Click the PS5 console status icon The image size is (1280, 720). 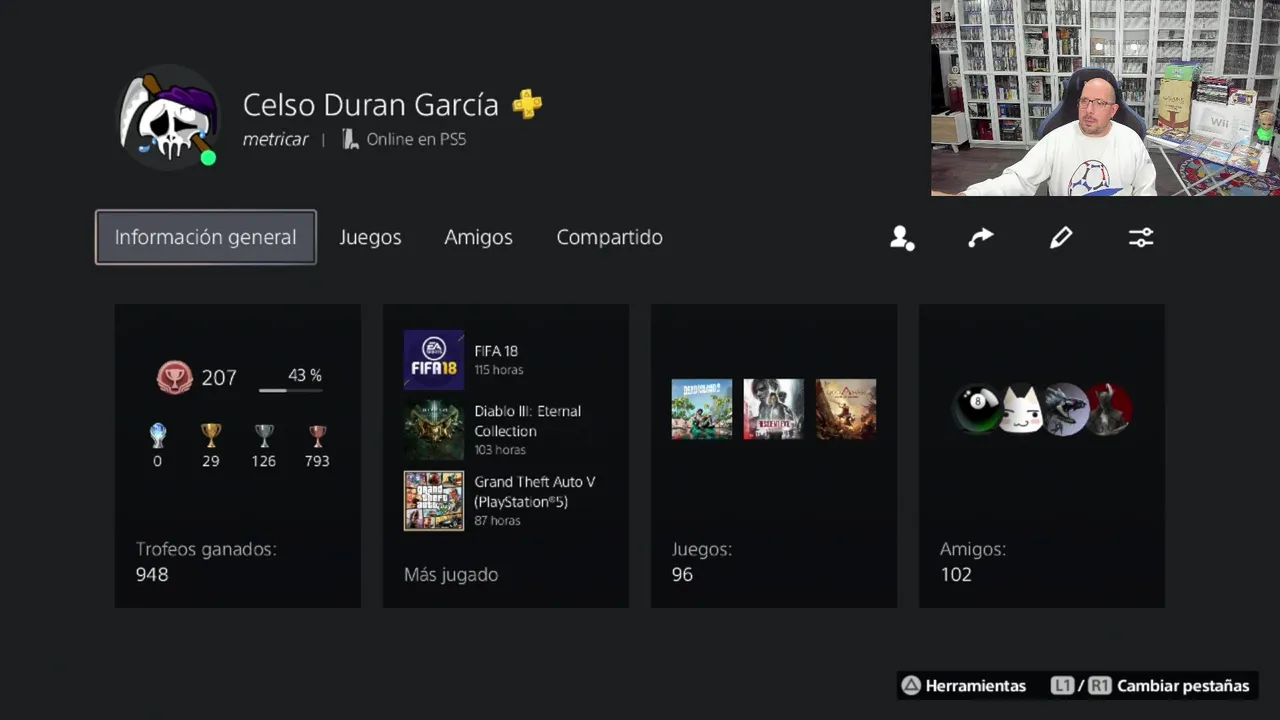point(349,139)
